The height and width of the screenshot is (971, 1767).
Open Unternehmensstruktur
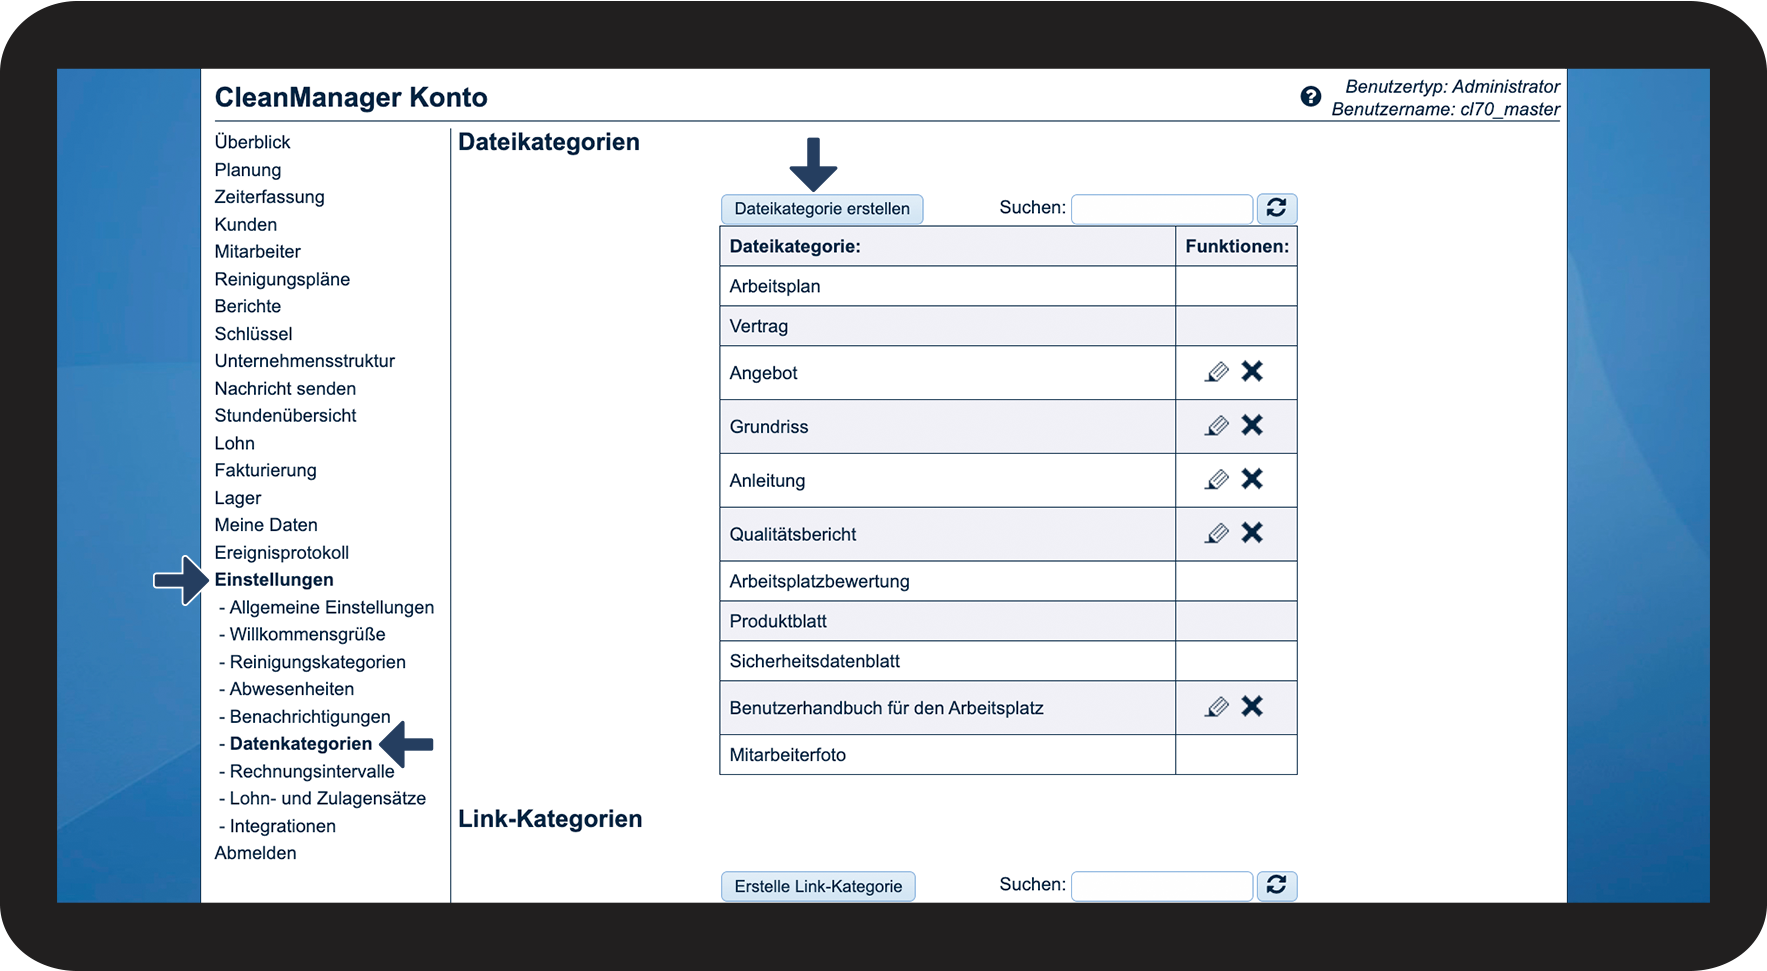click(305, 361)
